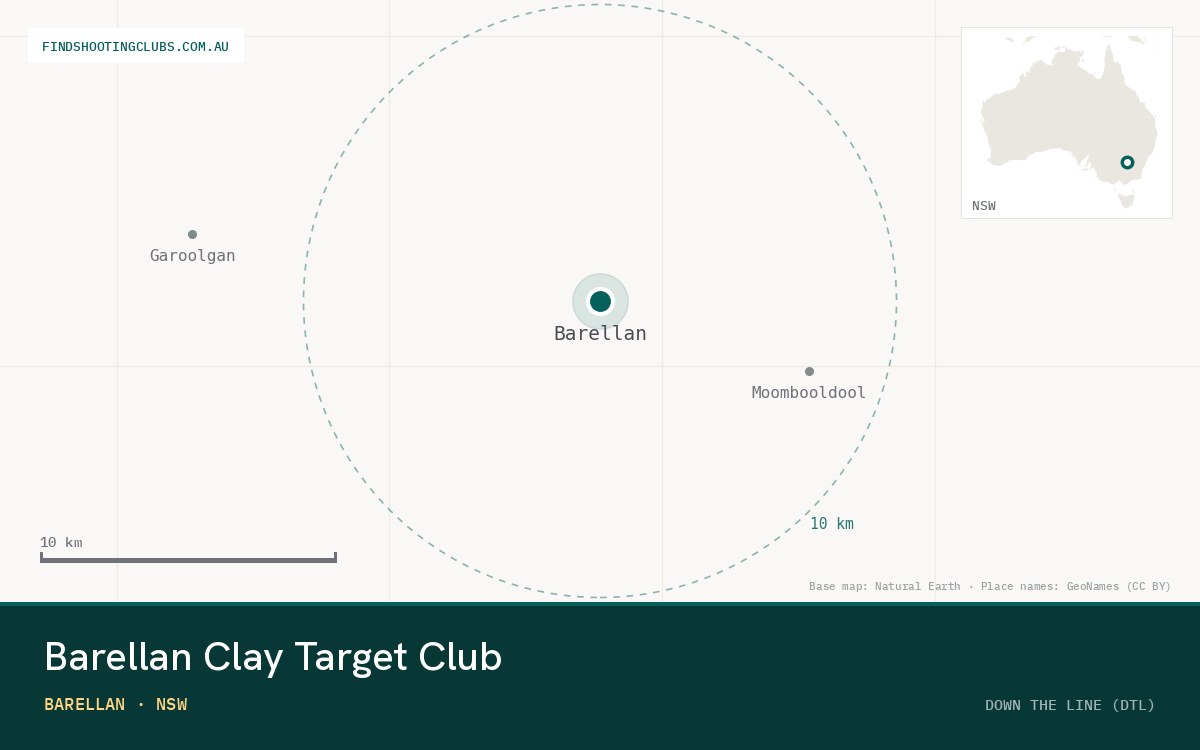Select the Moombooldool place name label

tap(809, 392)
